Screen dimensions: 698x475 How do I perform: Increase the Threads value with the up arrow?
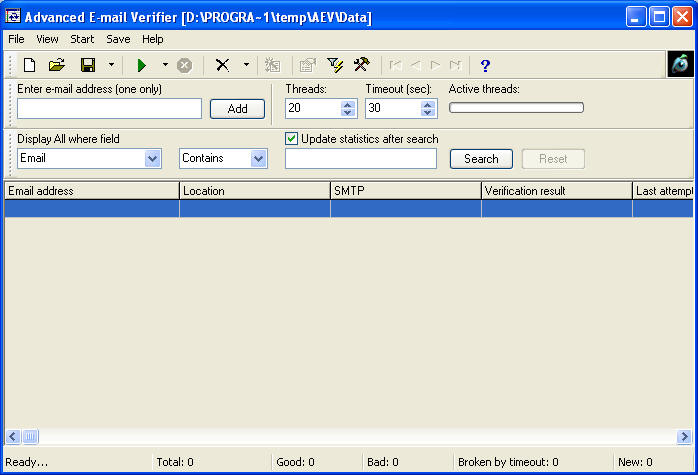pyautogui.click(x=348, y=104)
